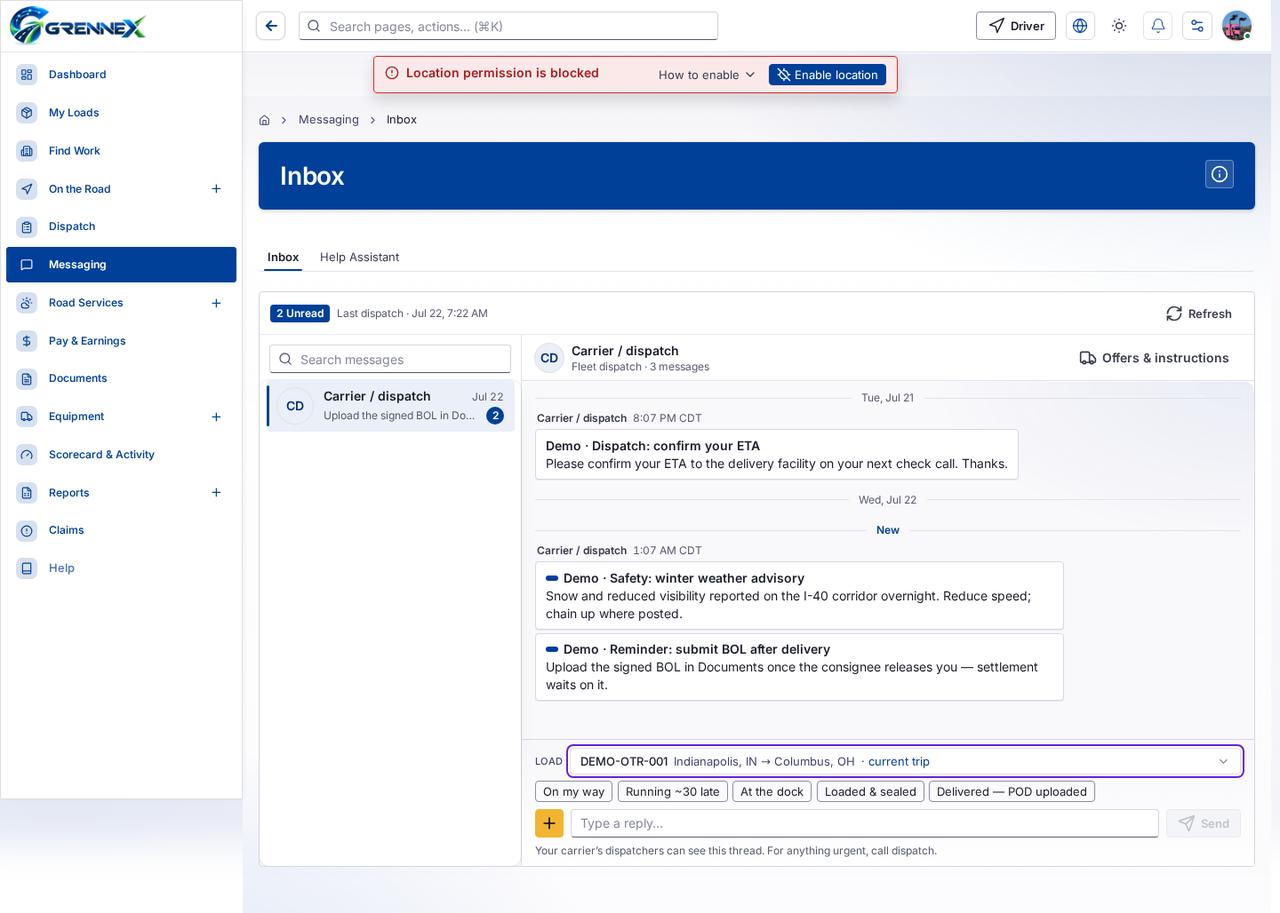Open the load selector DEMO-OTR-001 dropdown
The height and width of the screenshot is (913, 1280).
coord(905,761)
